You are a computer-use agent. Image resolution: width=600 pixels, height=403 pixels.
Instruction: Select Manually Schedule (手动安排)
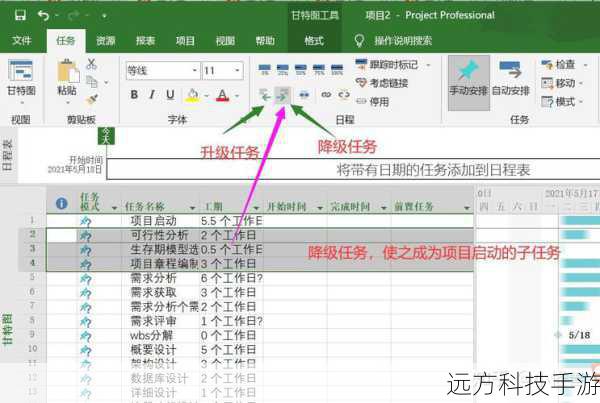point(469,83)
